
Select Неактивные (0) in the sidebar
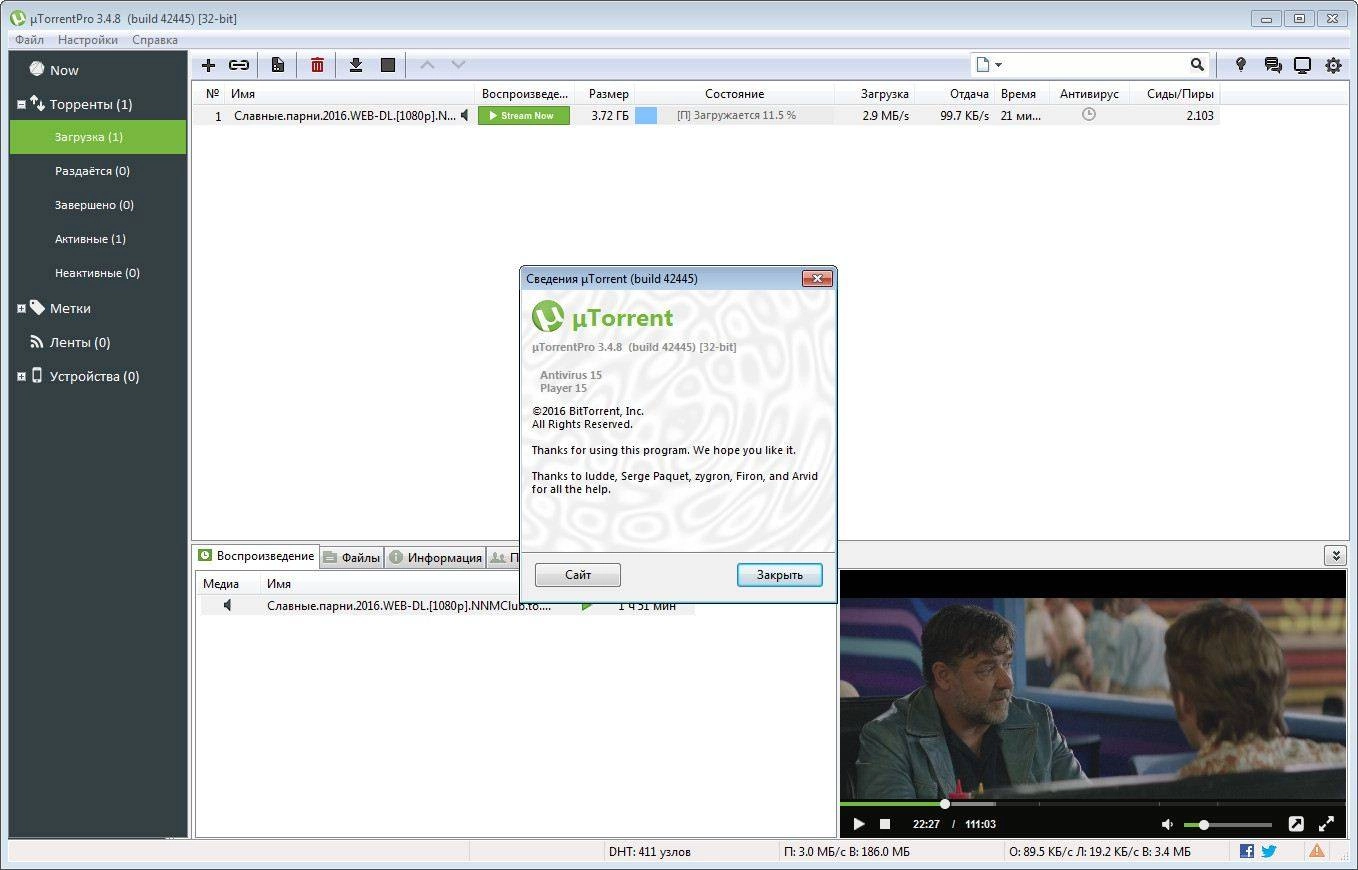tap(98, 273)
